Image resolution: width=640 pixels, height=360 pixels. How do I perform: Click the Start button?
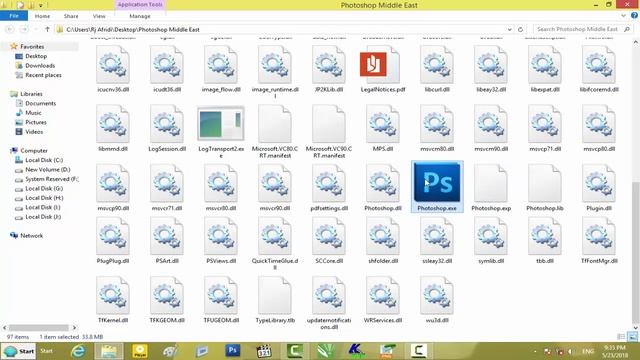click(18, 351)
